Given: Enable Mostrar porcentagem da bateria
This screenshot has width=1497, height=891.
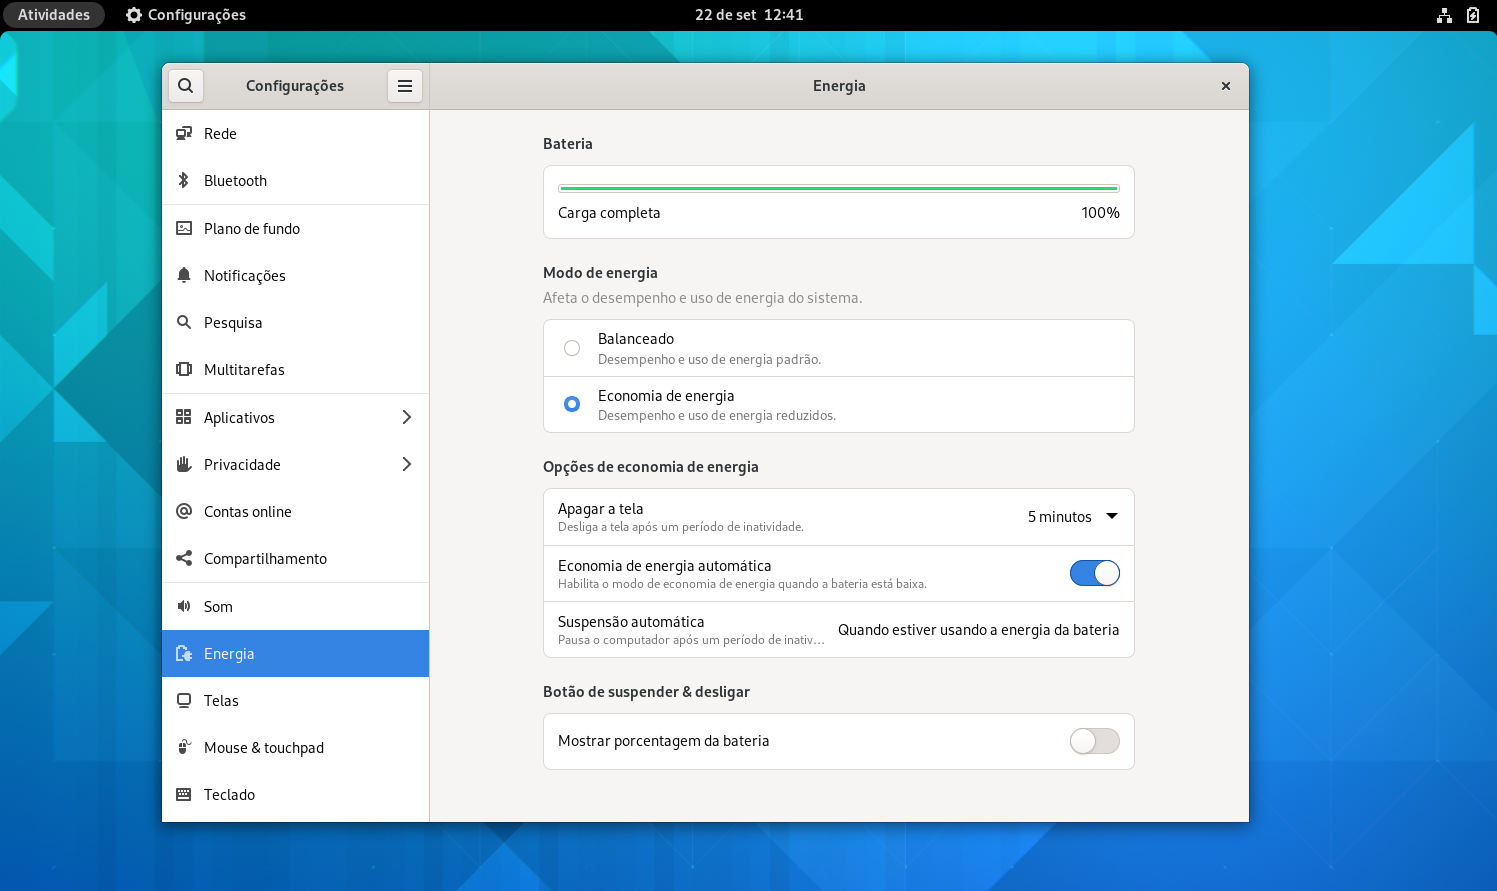Looking at the screenshot, I should coord(1095,741).
